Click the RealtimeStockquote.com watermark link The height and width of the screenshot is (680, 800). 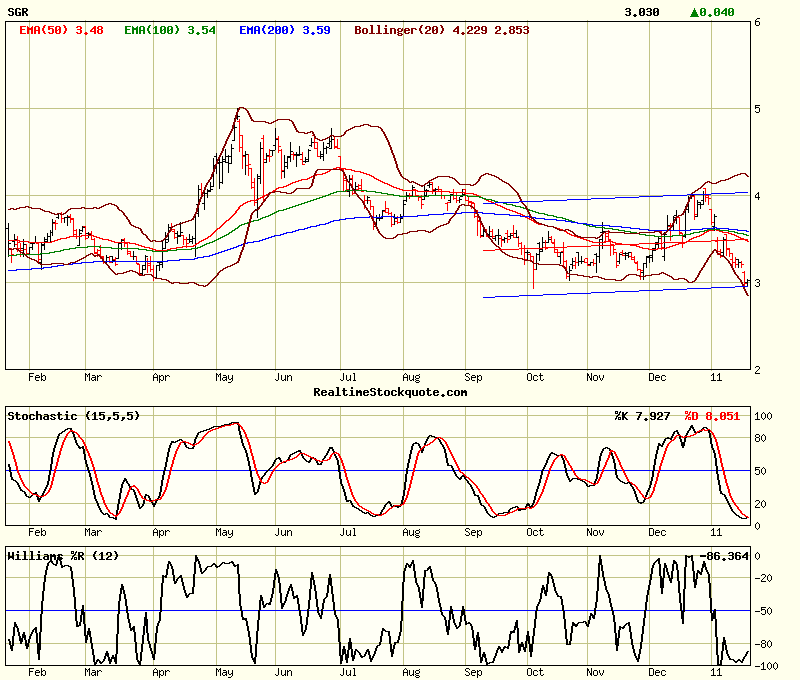[389, 392]
